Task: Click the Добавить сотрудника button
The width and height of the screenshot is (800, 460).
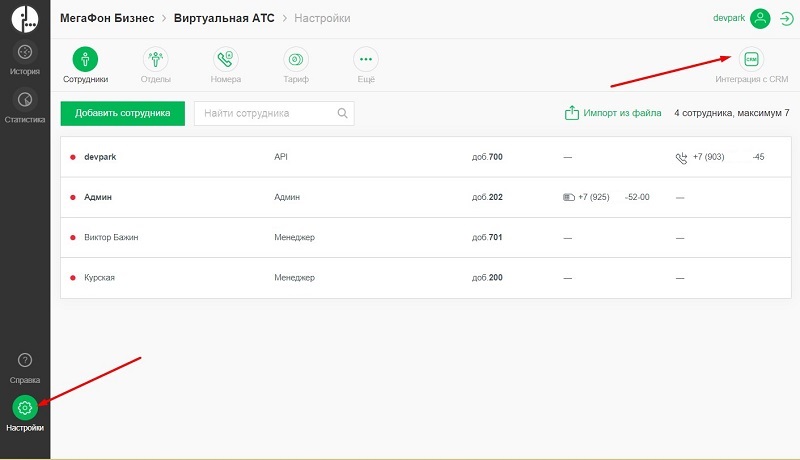Action: [122, 113]
